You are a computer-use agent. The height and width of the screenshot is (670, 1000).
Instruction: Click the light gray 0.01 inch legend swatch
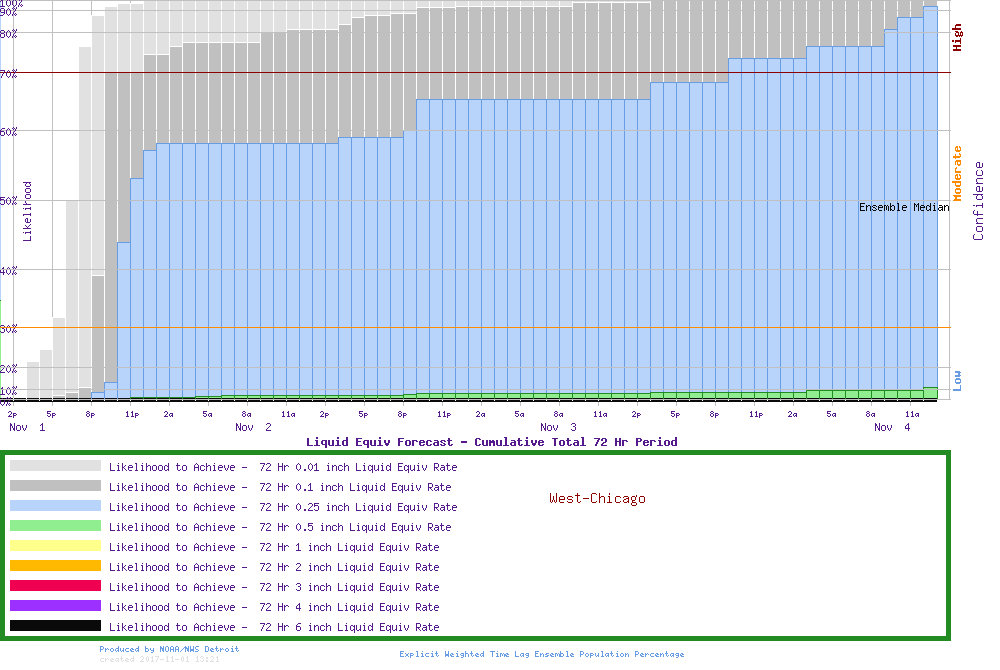(x=55, y=466)
